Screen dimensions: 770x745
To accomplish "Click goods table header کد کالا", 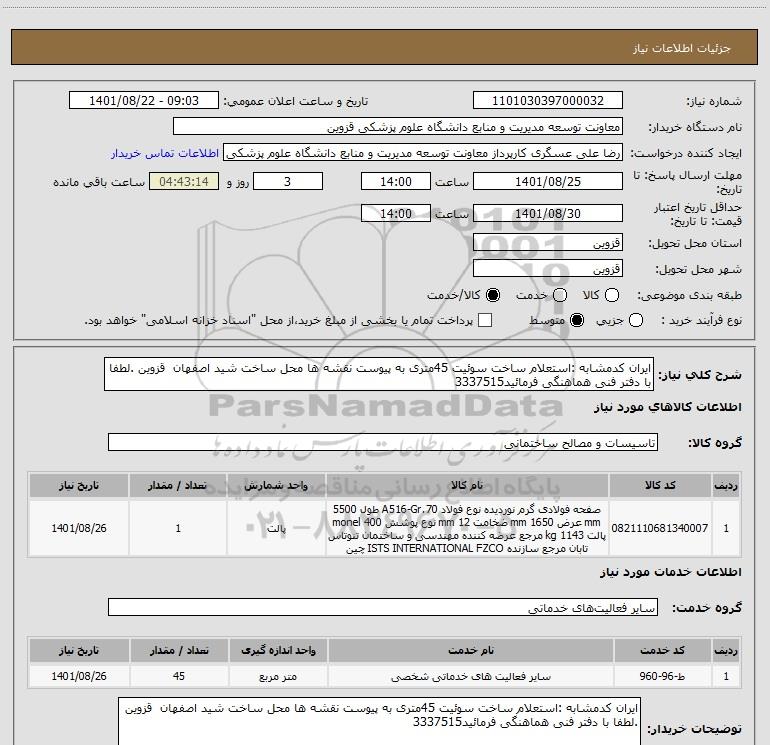I will tap(660, 486).
